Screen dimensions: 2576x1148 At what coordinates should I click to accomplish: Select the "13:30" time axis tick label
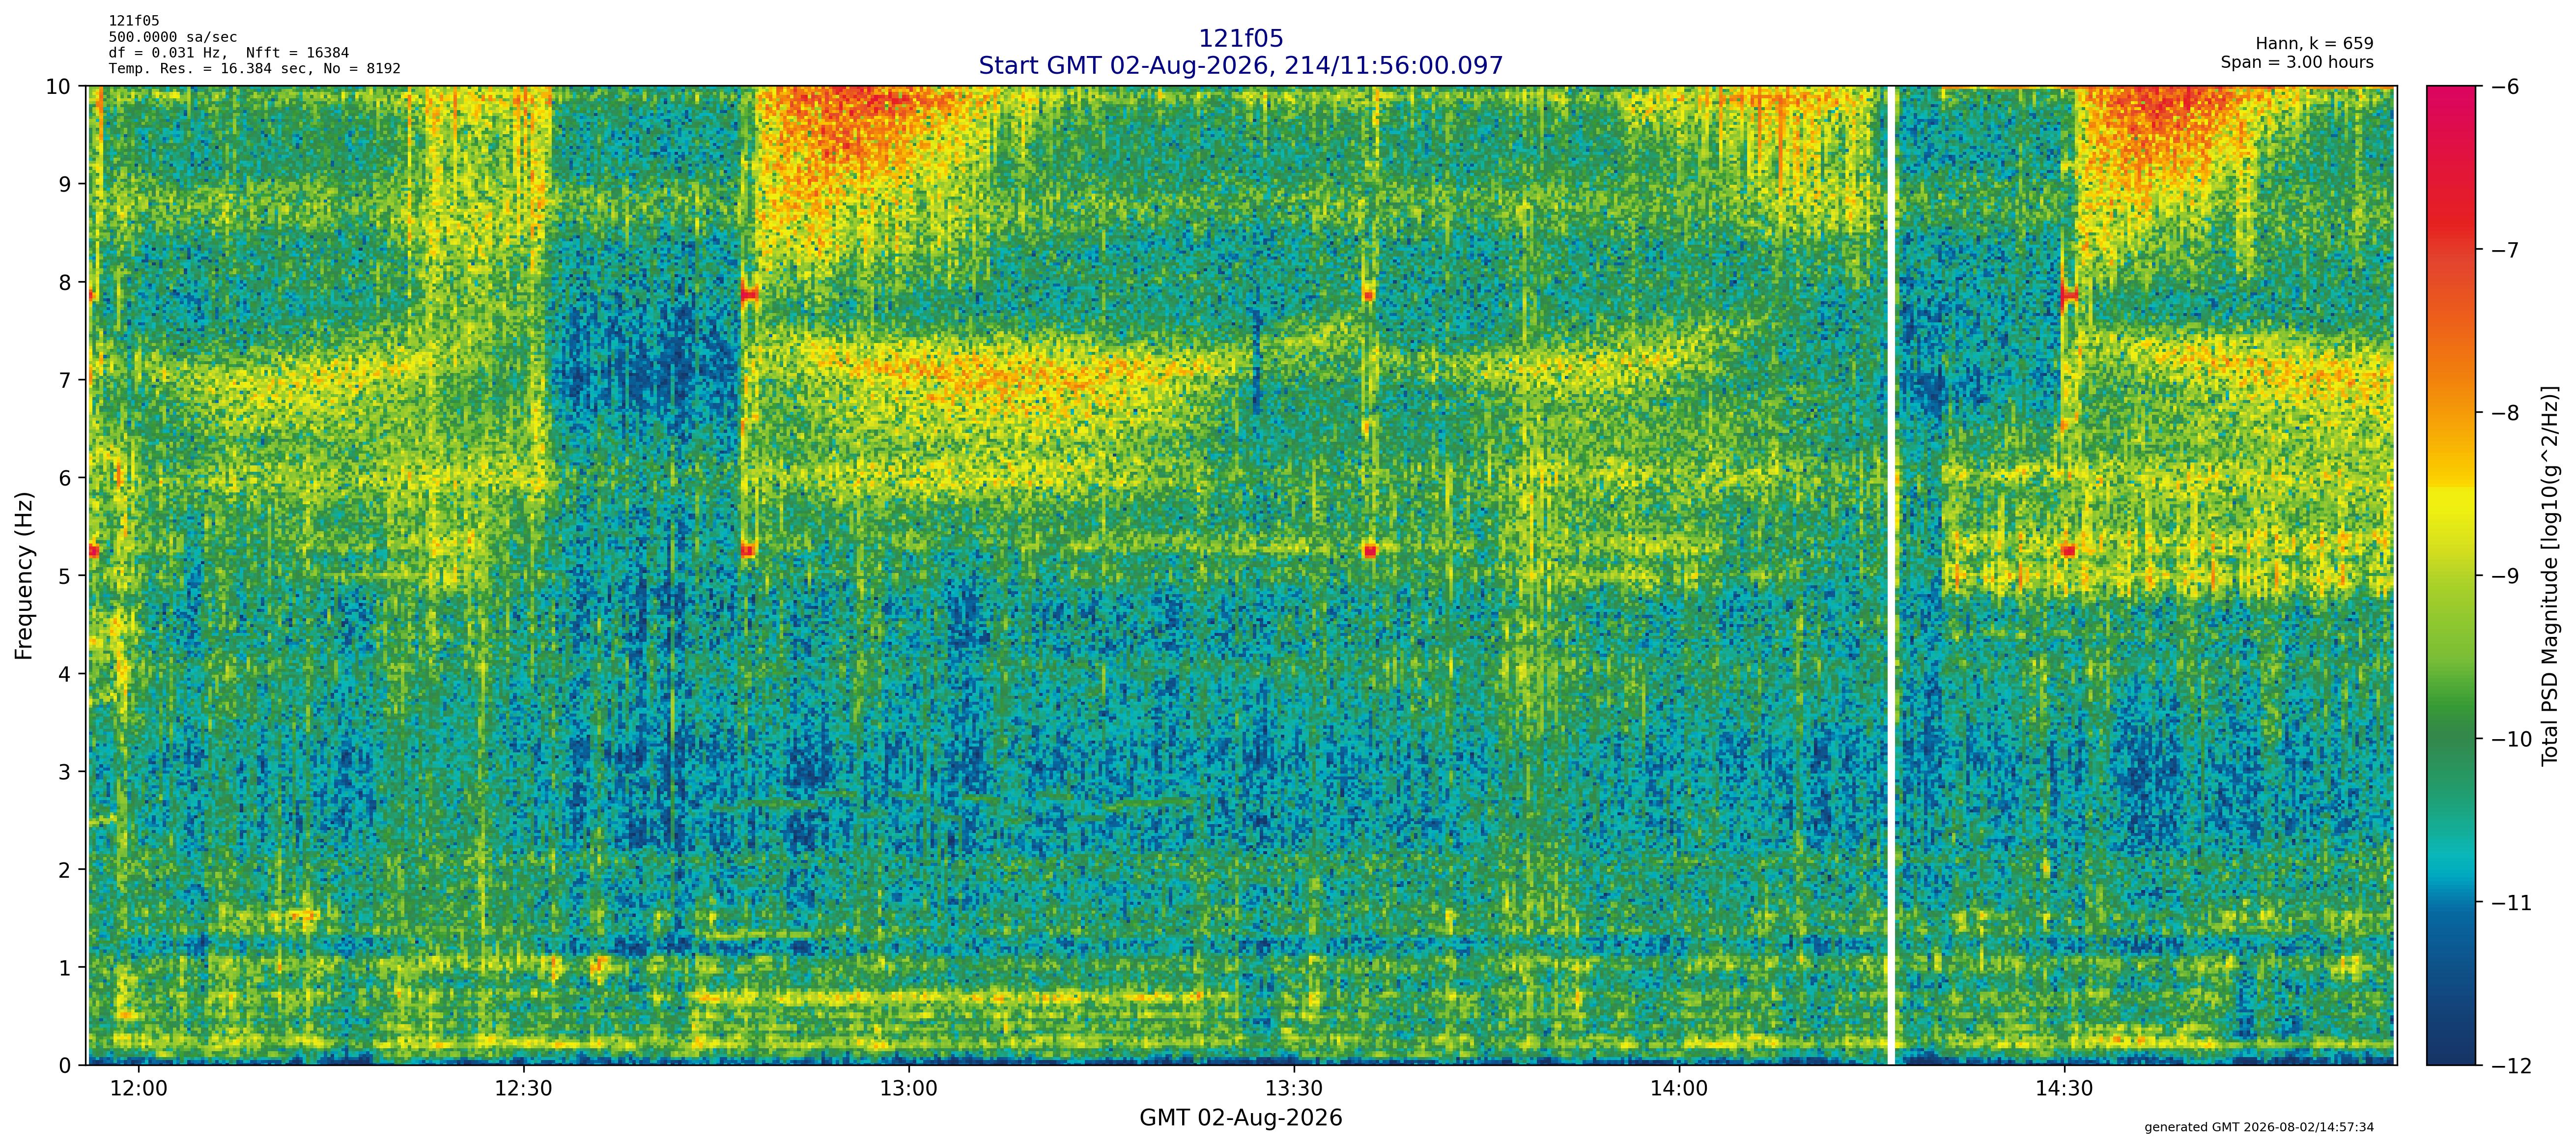tap(1294, 1088)
